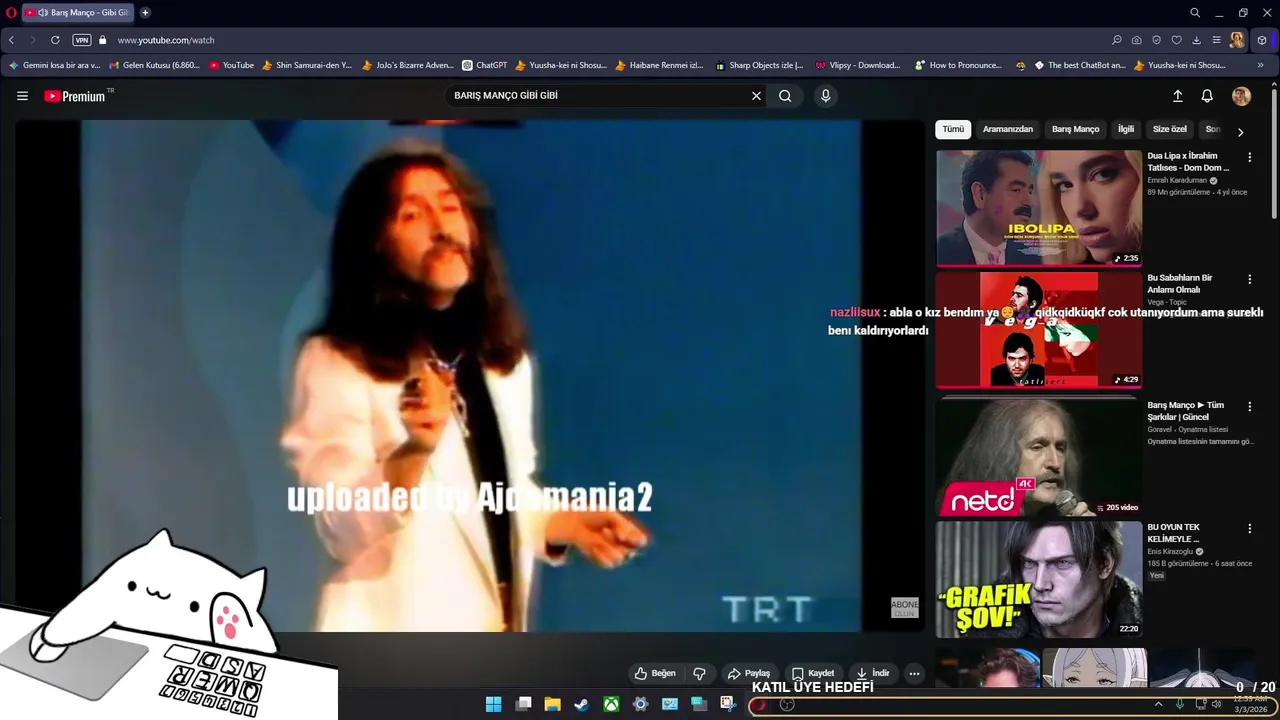The width and height of the screenshot is (1280, 720).
Task: Save the video with Kaydet
Action: click(813, 673)
